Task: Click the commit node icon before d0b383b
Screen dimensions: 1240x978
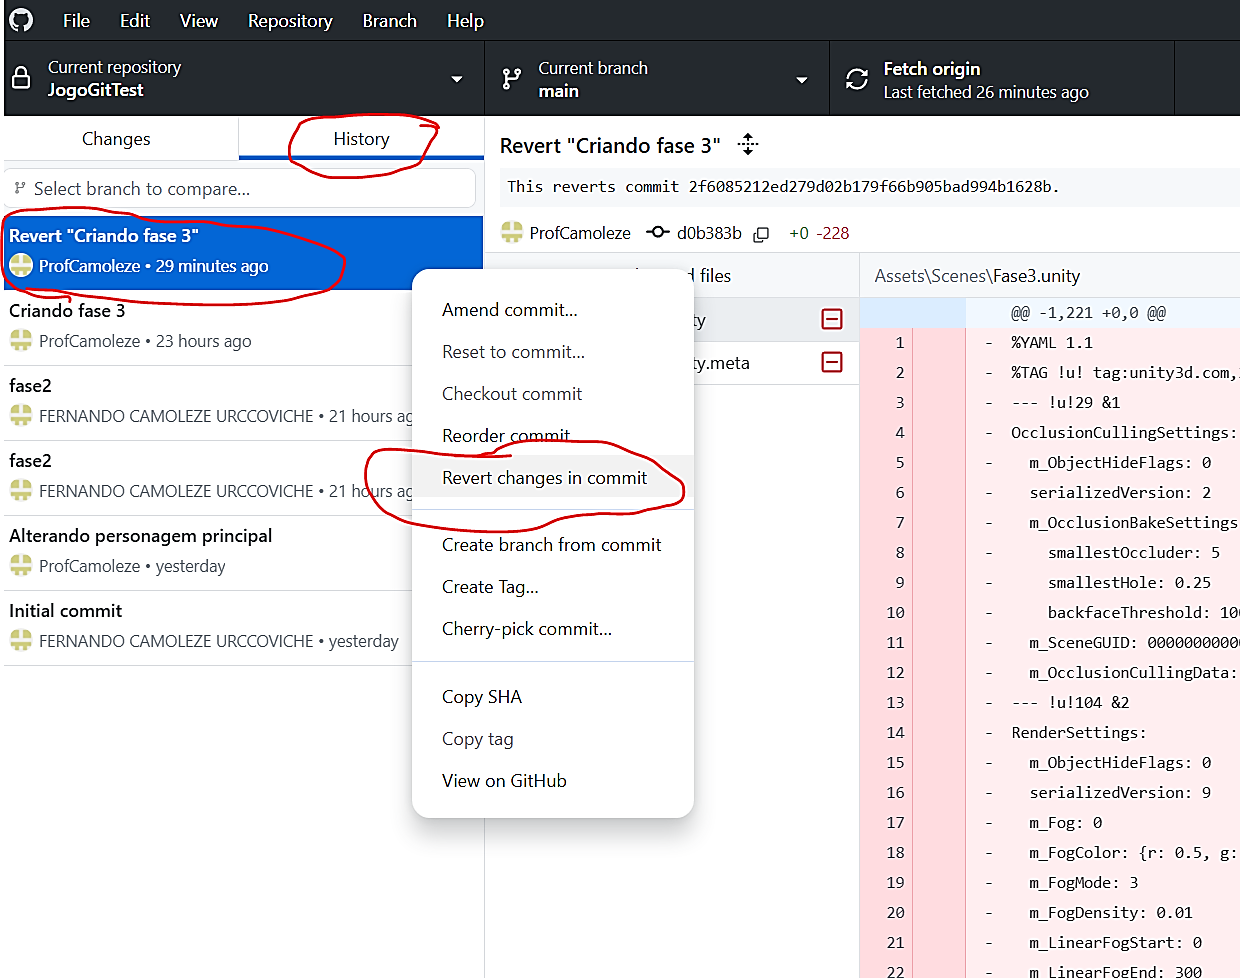Action: point(657,233)
